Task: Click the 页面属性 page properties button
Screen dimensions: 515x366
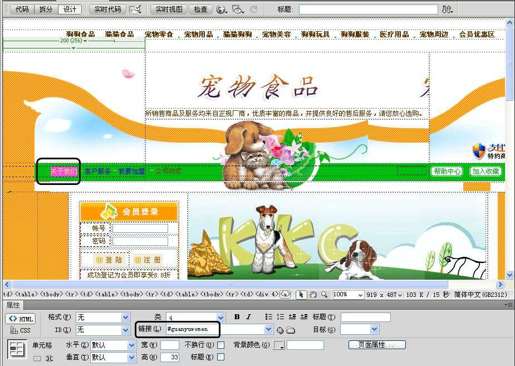Action: click(377, 345)
